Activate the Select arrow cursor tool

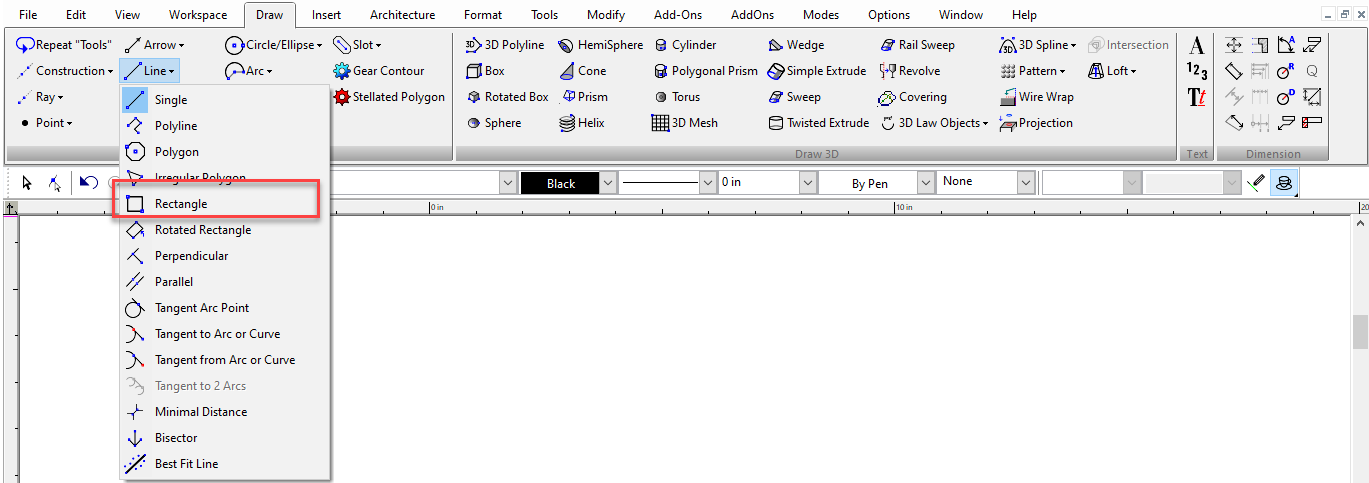27,182
